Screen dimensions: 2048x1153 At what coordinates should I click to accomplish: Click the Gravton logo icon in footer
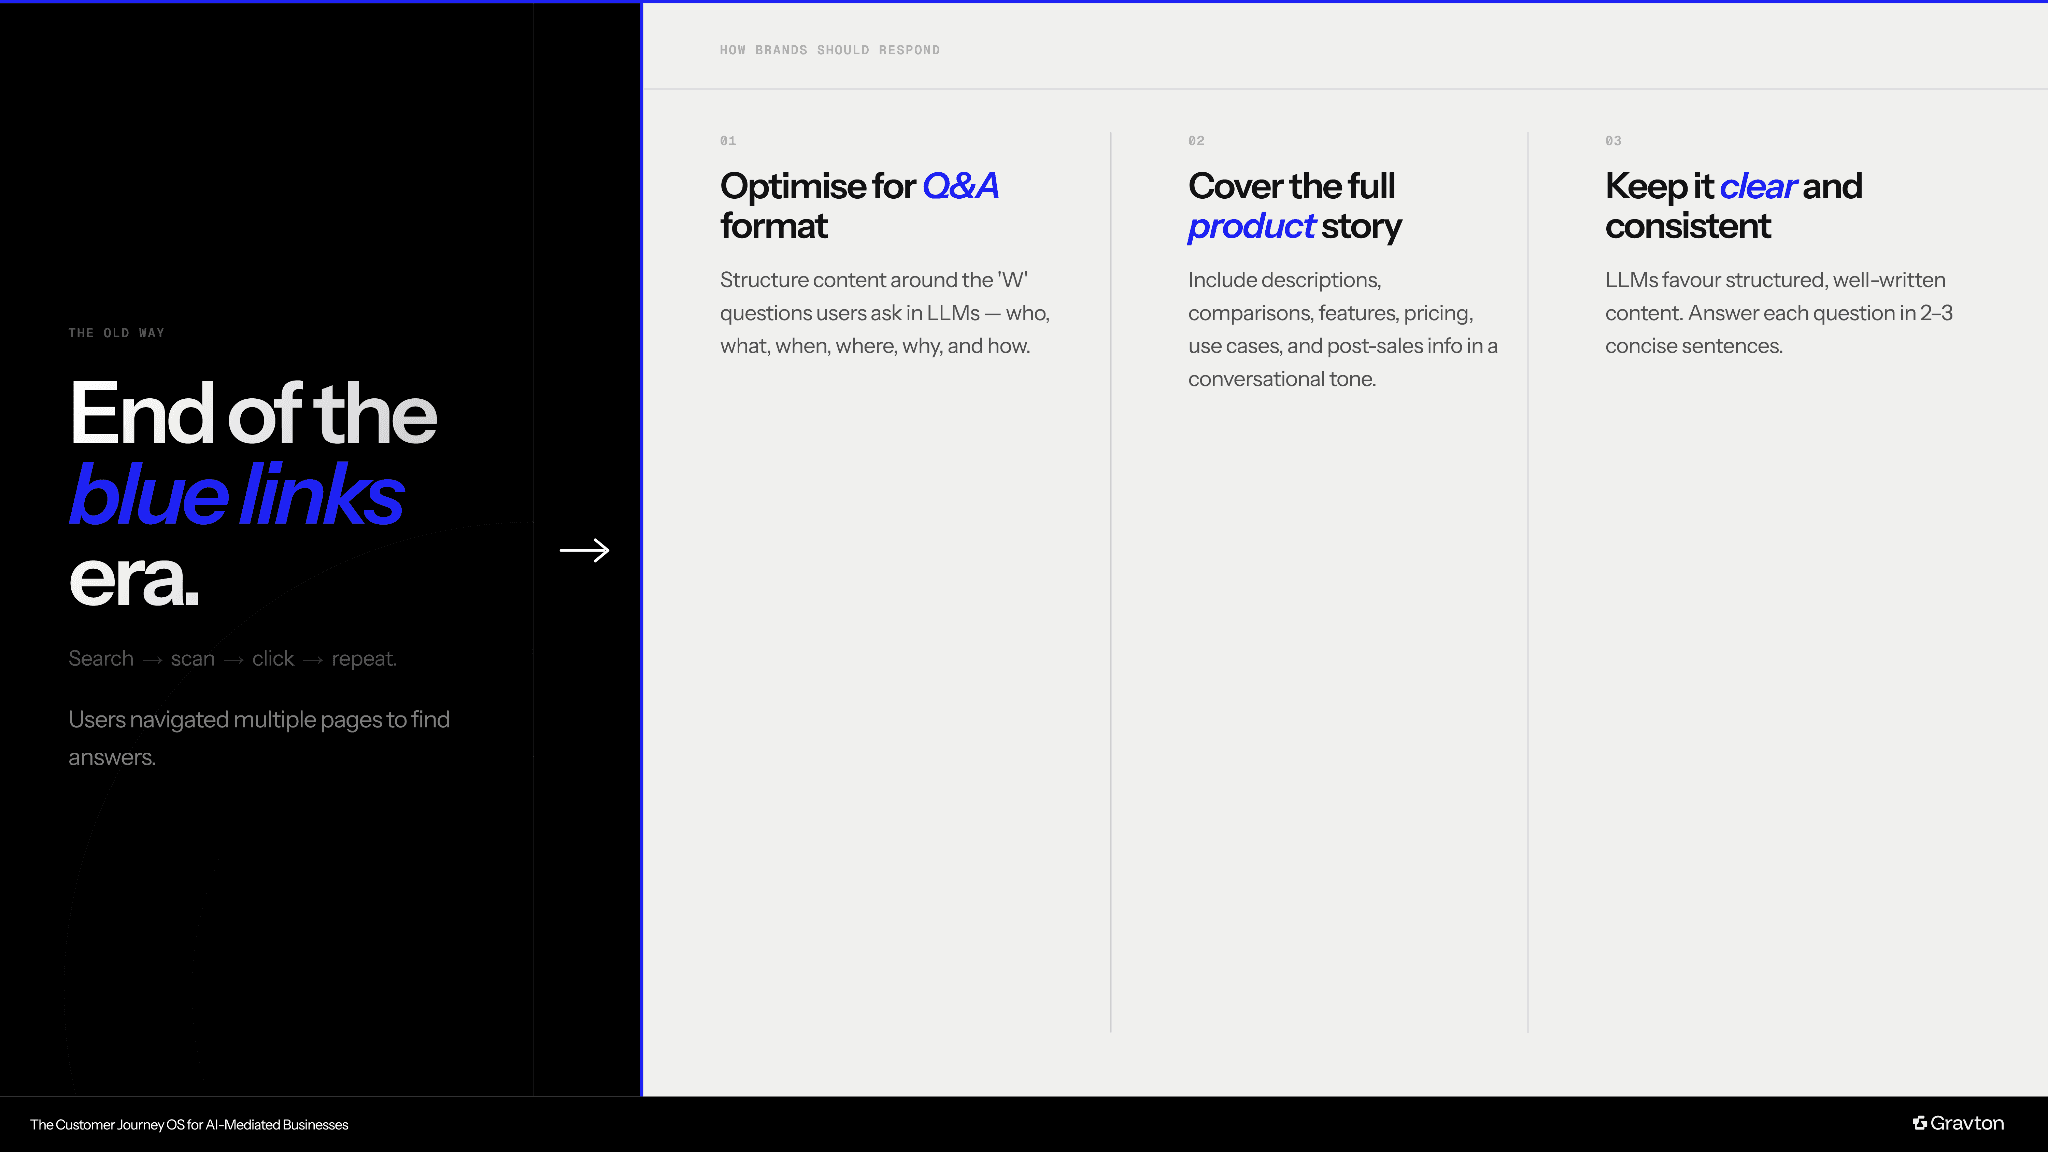click(1919, 1123)
